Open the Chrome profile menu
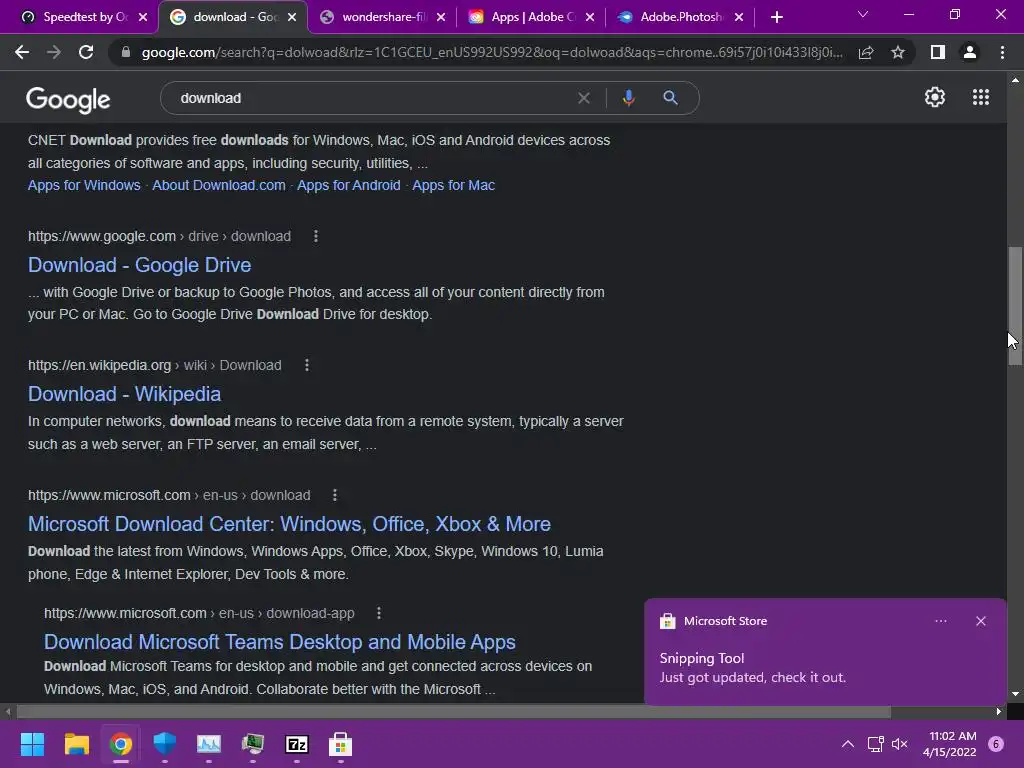This screenshot has height=768, width=1024. [x=970, y=52]
